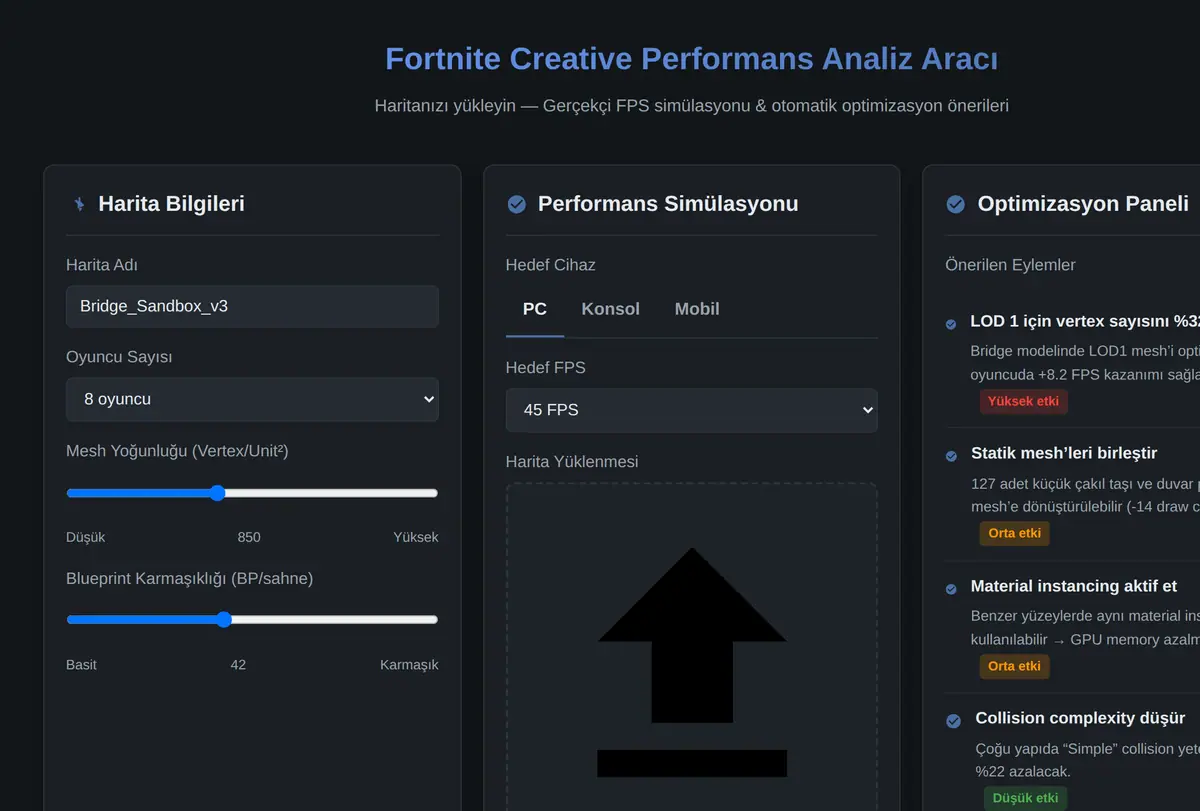Adjust the Mesh Yoğunluğu slider
Viewport: 1200px width, 811px height.
252,493
